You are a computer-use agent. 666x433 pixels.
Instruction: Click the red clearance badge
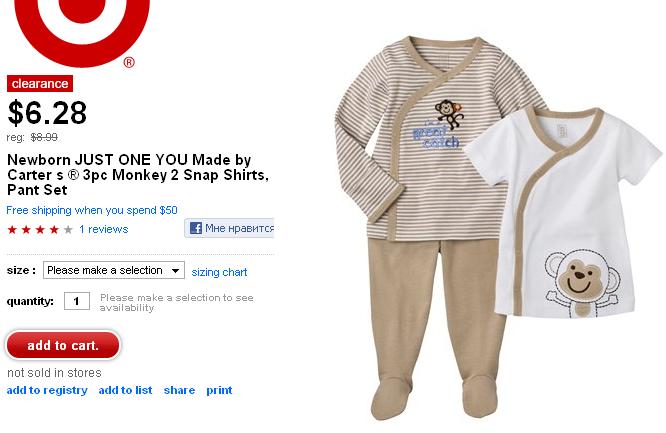tap(40, 84)
